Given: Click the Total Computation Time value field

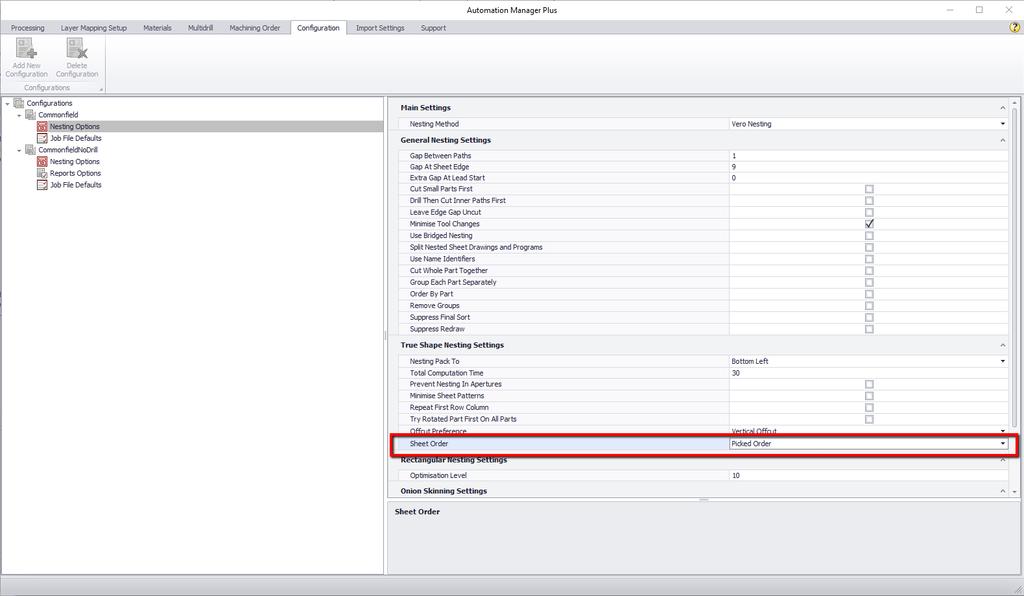Looking at the screenshot, I should tap(868, 373).
